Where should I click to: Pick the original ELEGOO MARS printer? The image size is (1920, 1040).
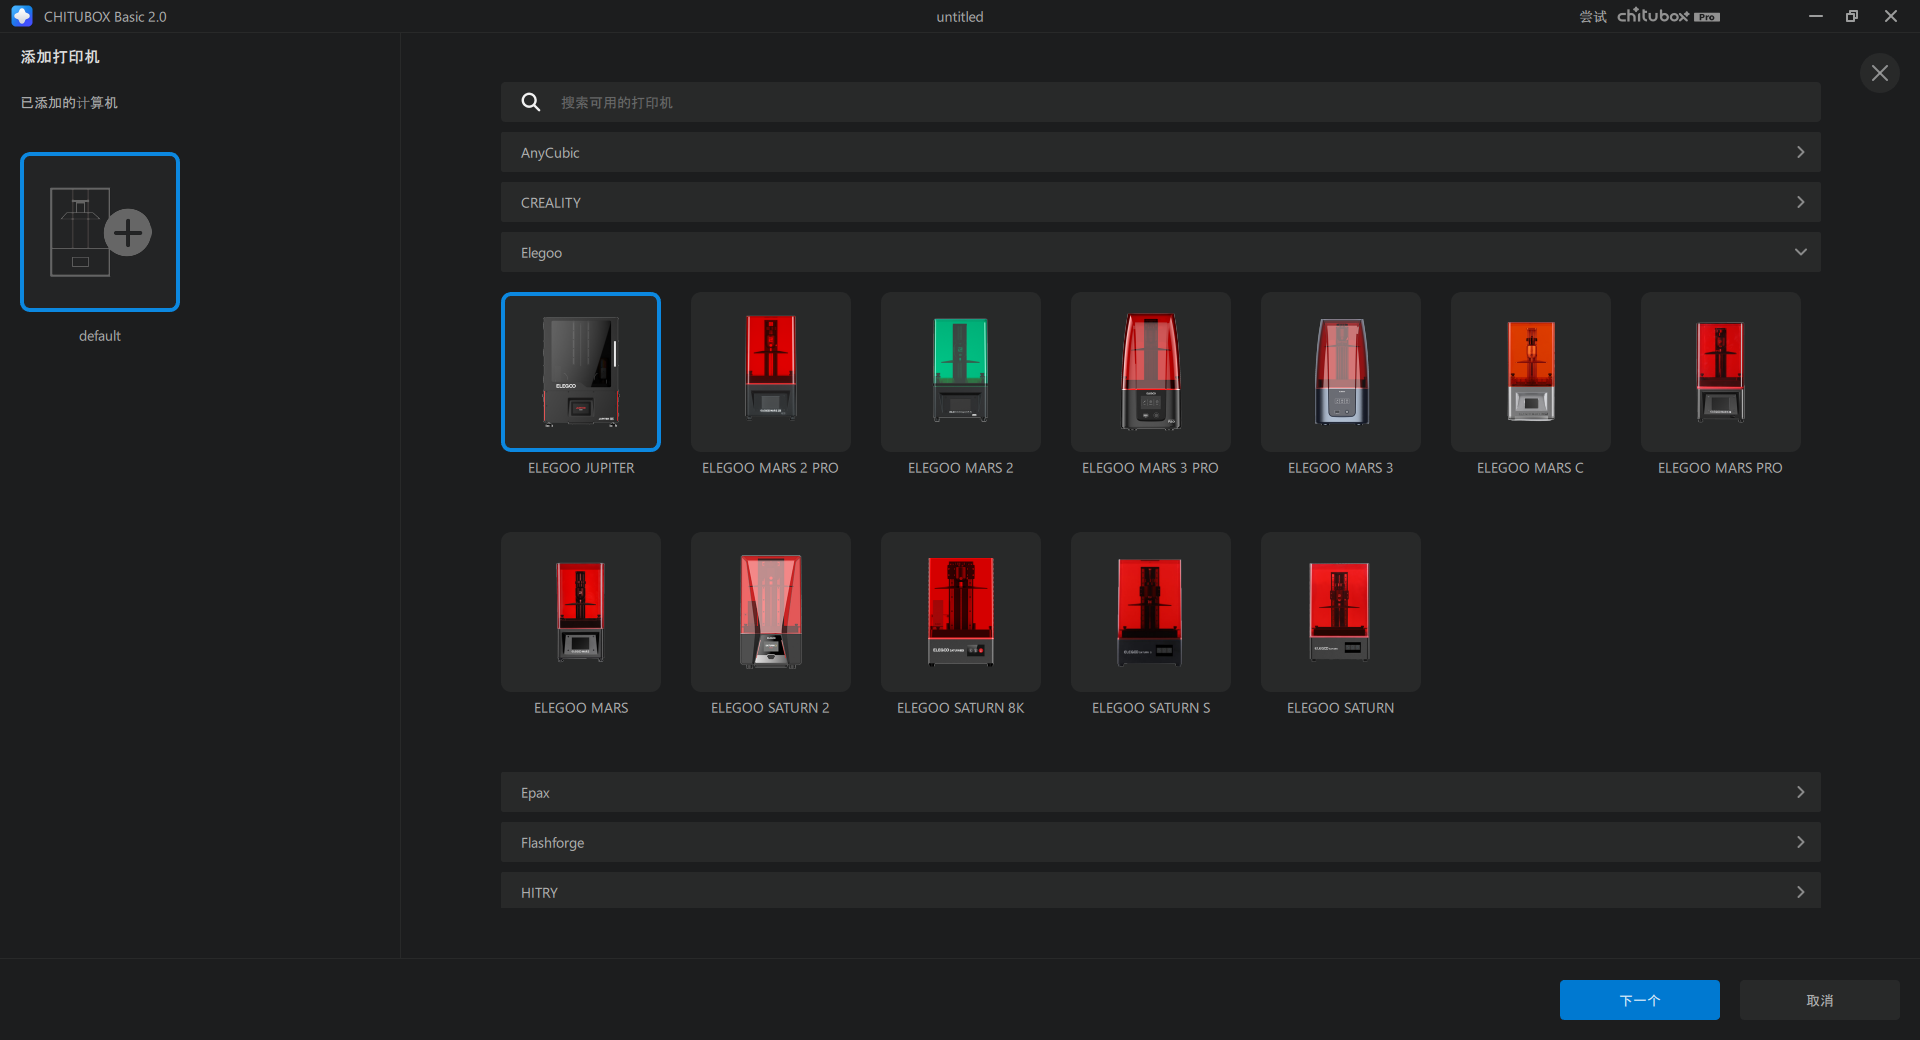coord(581,612)
